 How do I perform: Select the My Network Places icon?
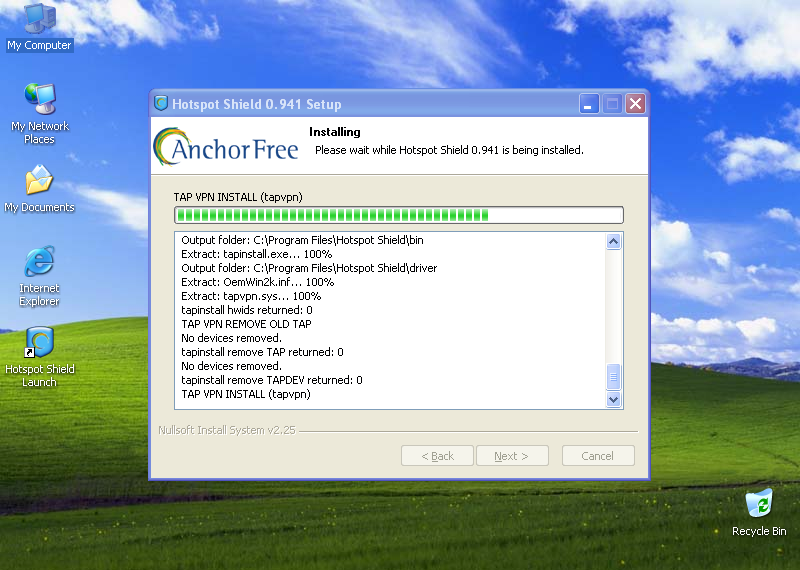(40, 113)
